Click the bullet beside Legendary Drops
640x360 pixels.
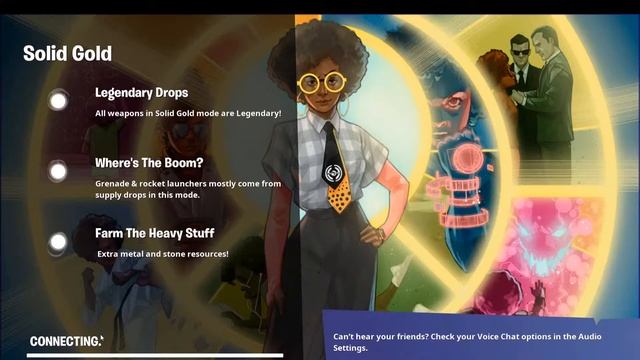[58, 100]
